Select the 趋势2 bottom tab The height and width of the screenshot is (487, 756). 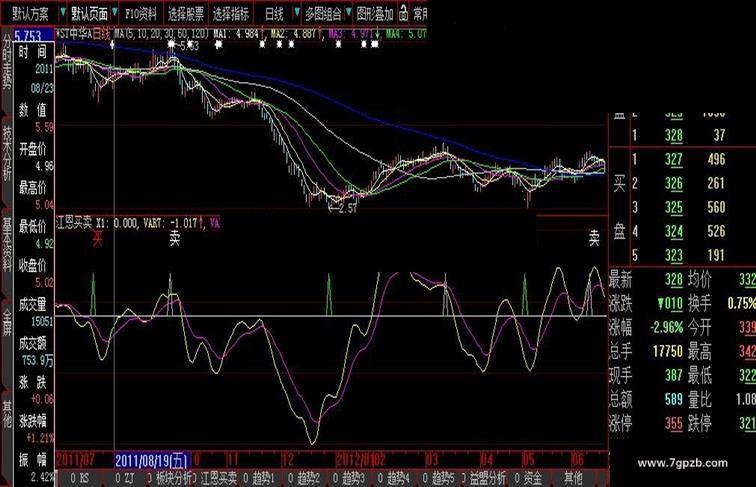304,478
